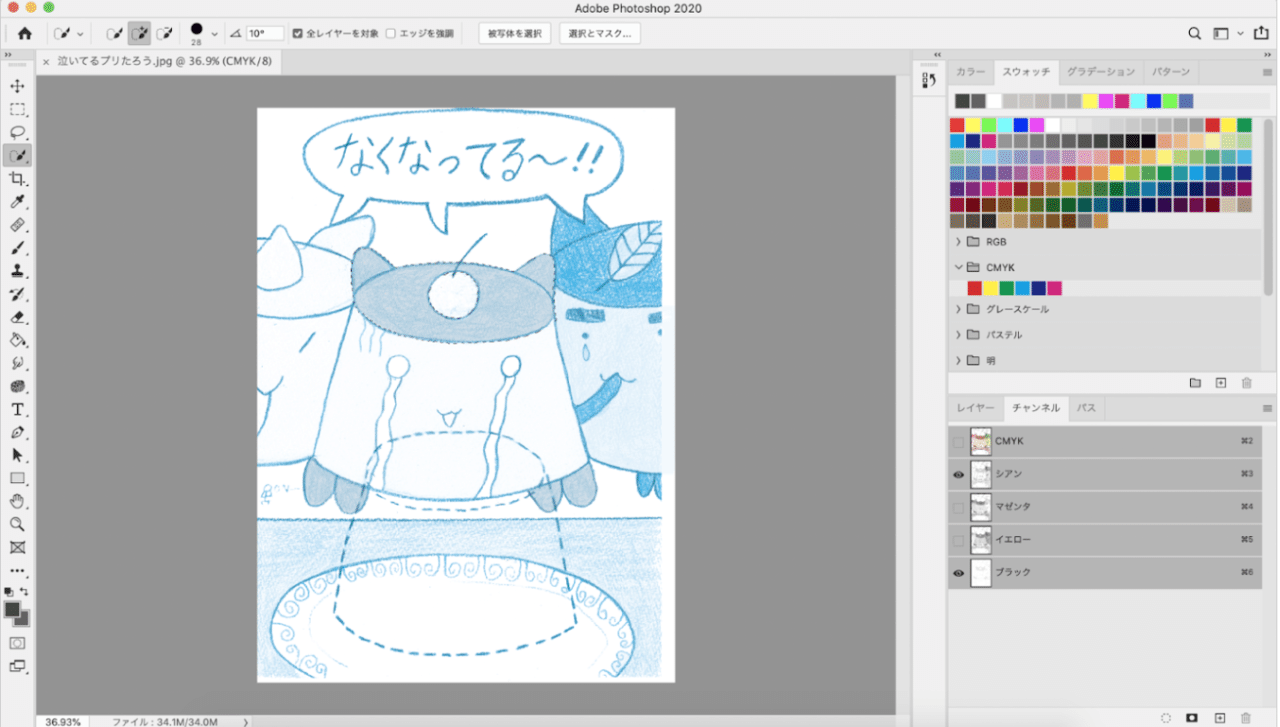Swap foreground and background colors

(24, 592)
